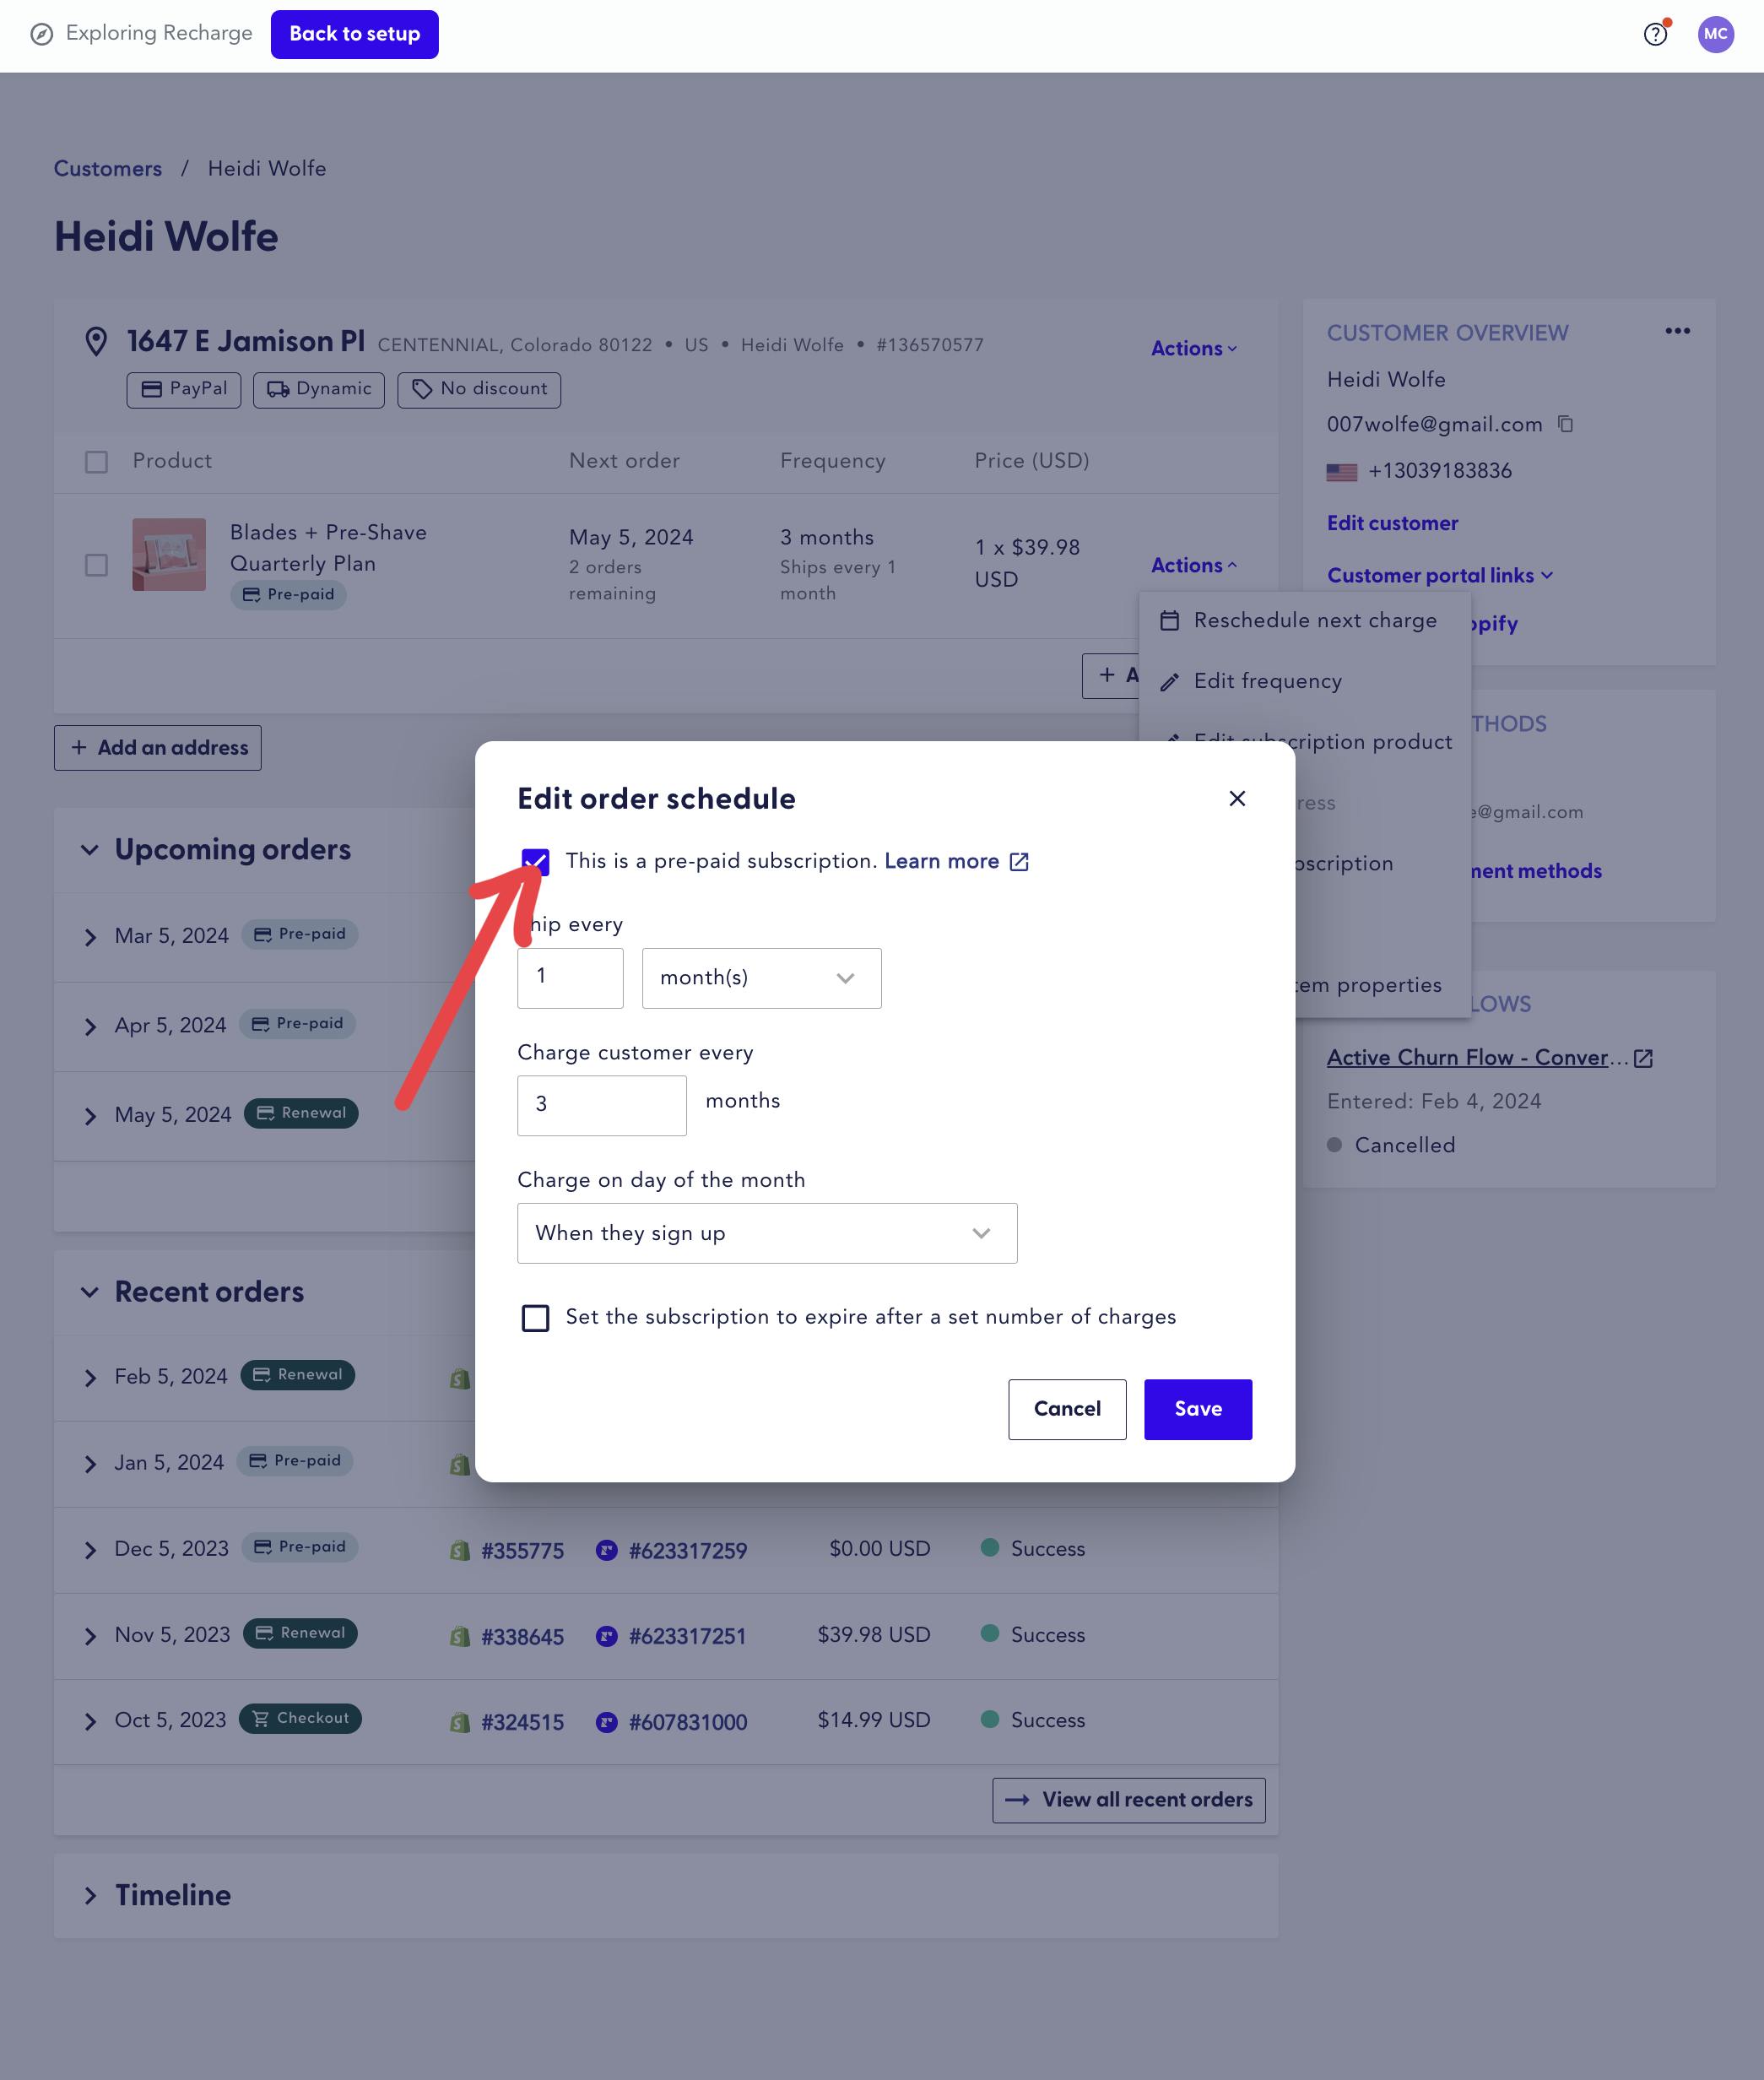Toggle 'Set subscription to expire' checkbox
Screen dimensions: 1764x2080
click(535, 1317)
